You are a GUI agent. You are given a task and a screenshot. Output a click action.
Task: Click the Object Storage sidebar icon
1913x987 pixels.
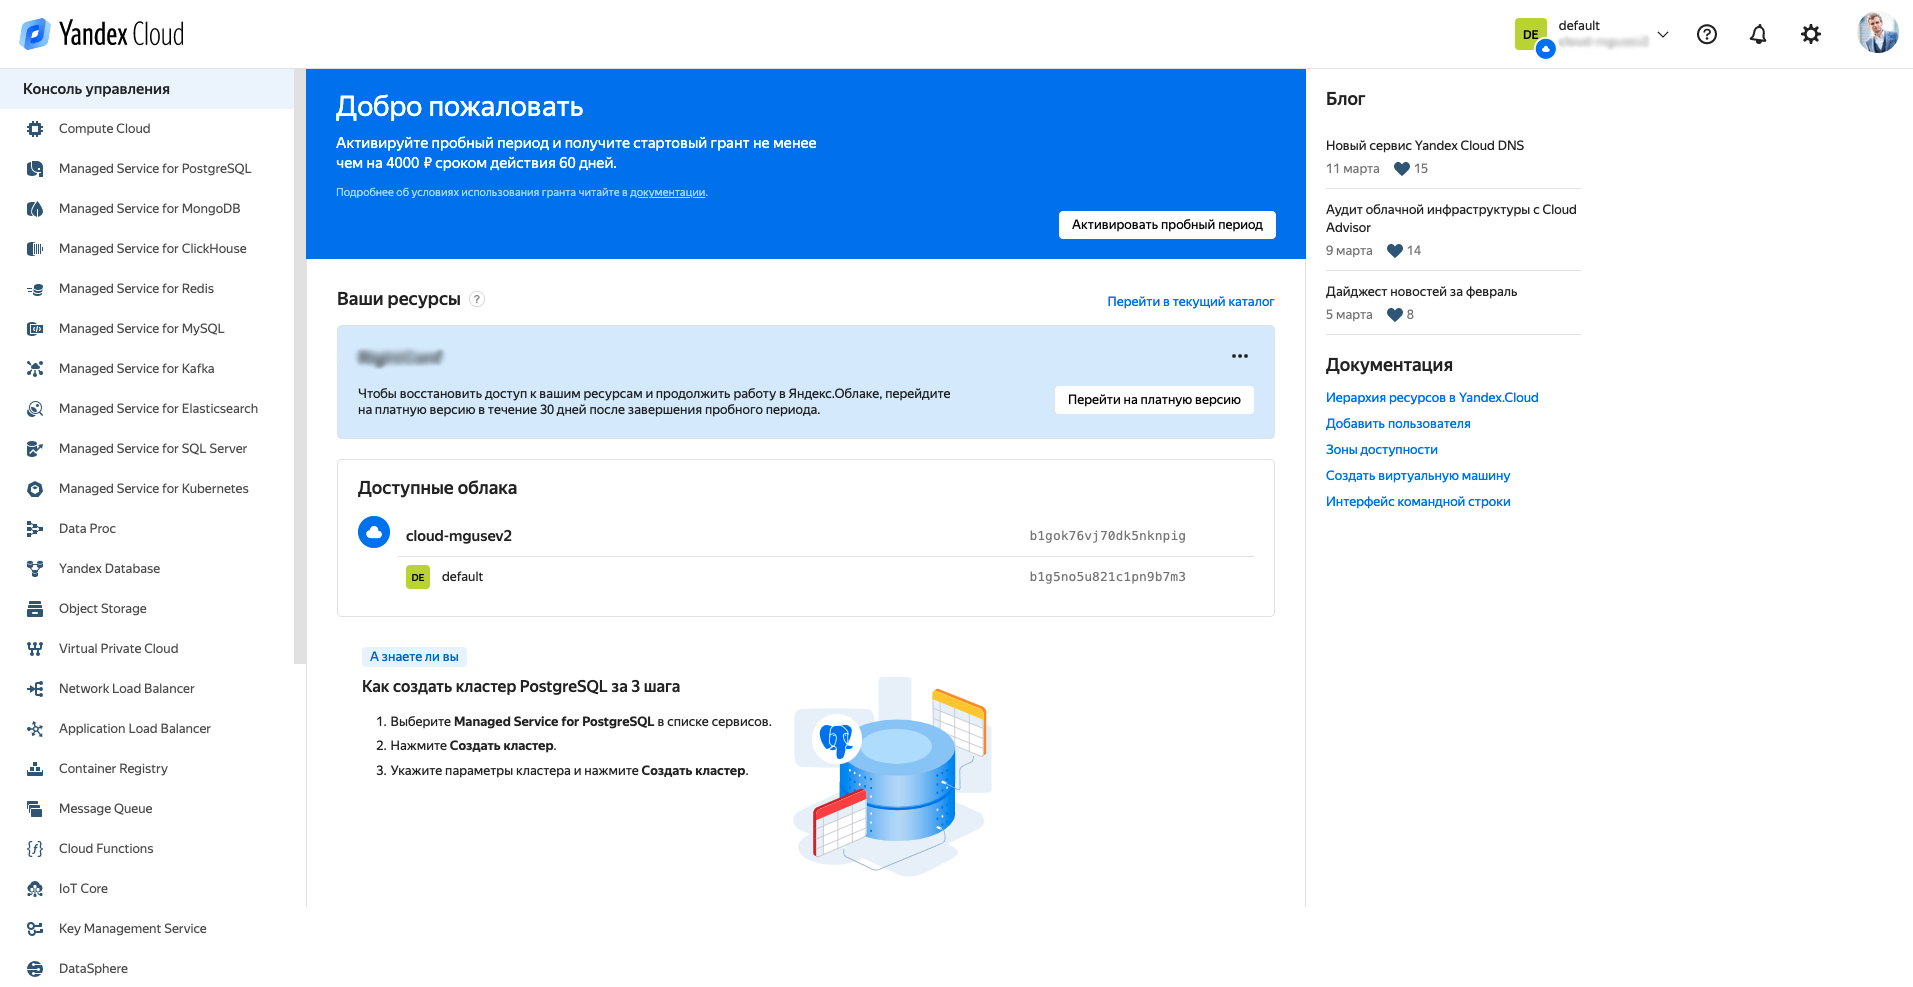pos(35,609)
